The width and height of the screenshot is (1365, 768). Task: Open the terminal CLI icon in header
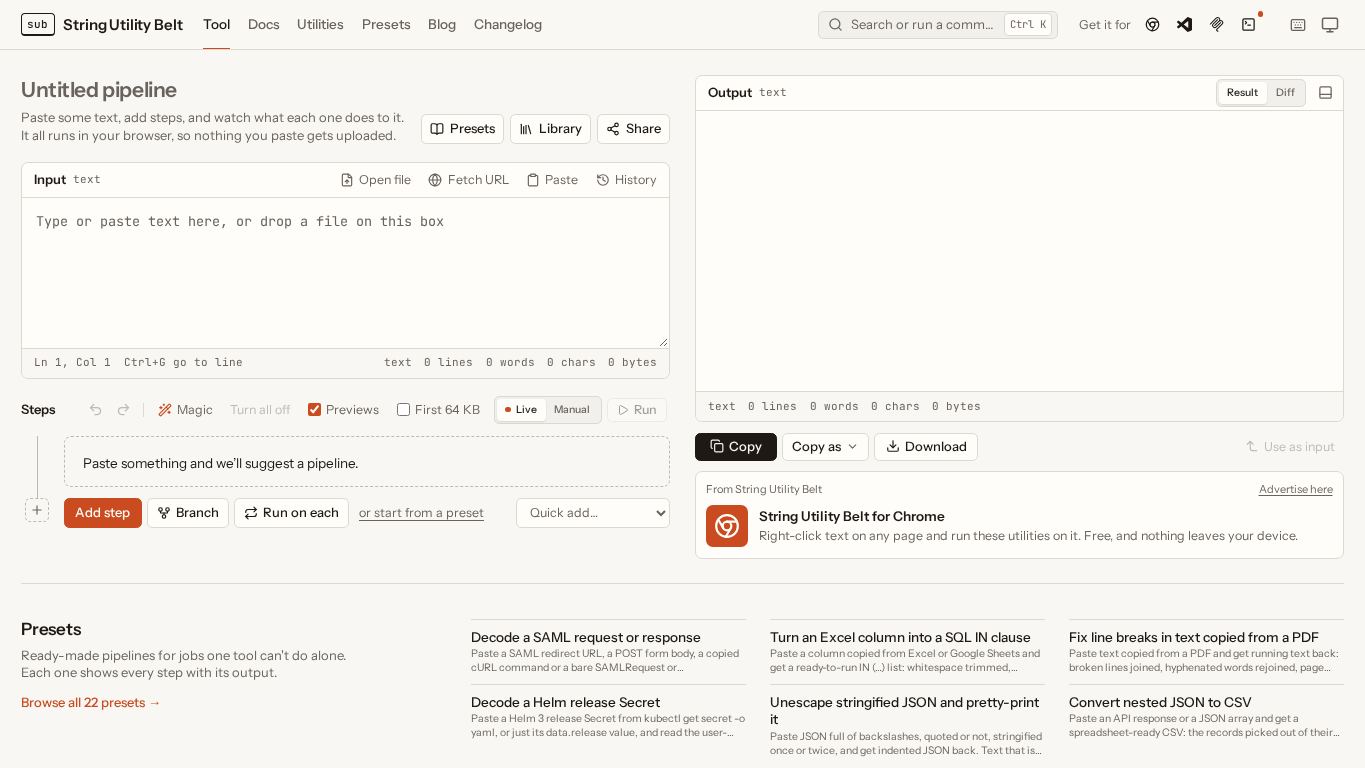pyautogui.click(x=1249, y=25)
